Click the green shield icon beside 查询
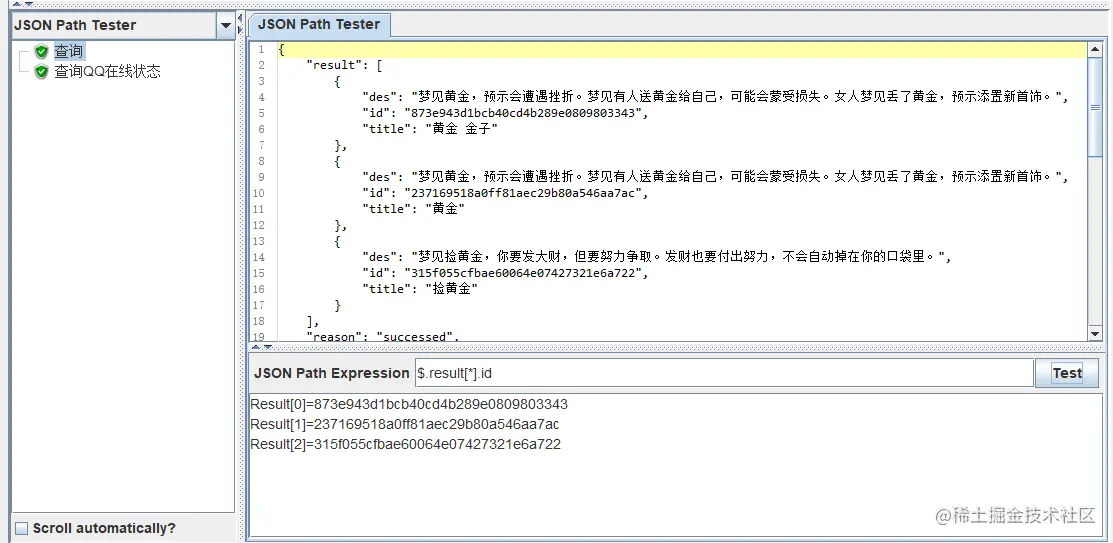The image size is (1113, 543). (42, 51)
